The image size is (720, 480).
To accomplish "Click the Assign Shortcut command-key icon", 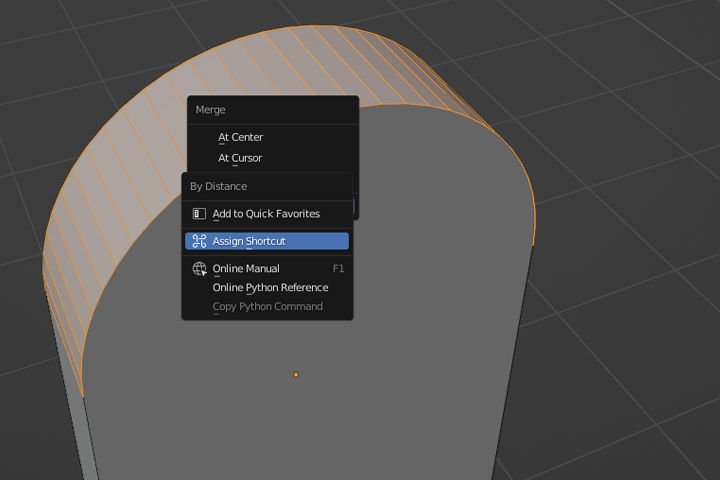I will click(x=199, y=241).
